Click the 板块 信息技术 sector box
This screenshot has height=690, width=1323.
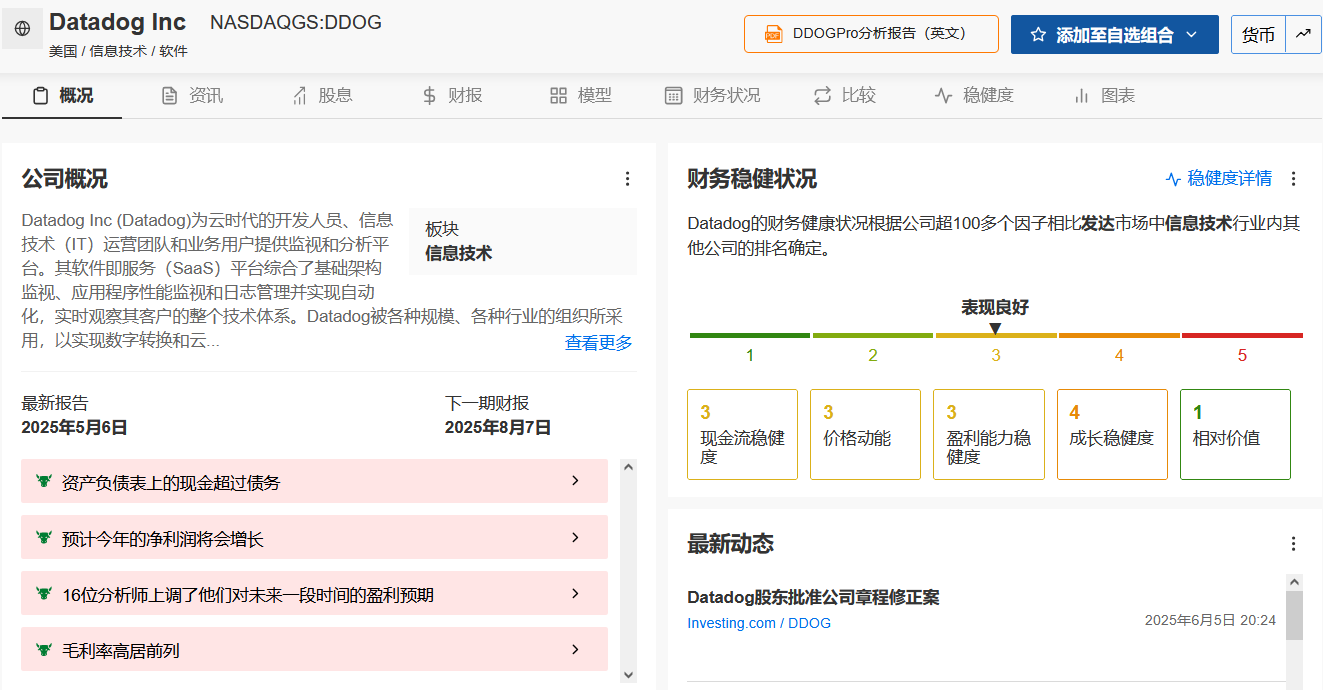pos(523,241)
